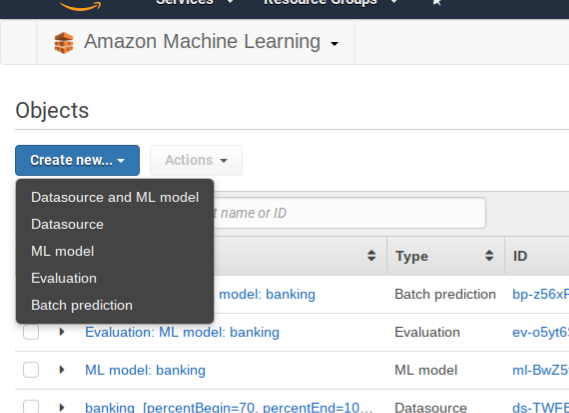Screen dimensions: 569x413
Task: Click the name or ID filter field
Action: [x=349, y=213]
